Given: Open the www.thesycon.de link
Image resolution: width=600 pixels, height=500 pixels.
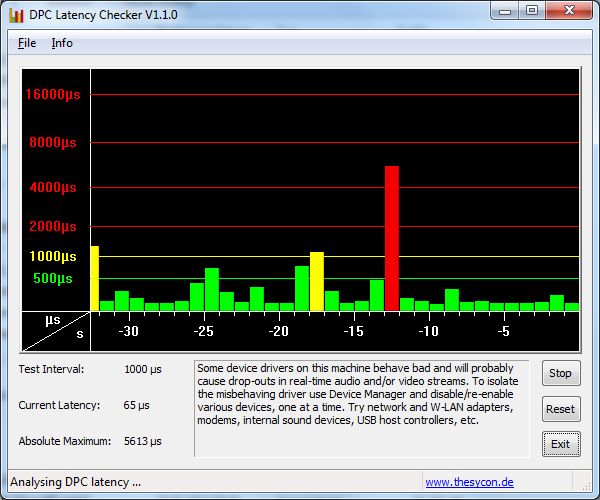Looking at the screenshot, I should pyautogui.click(x=469, y=482).
